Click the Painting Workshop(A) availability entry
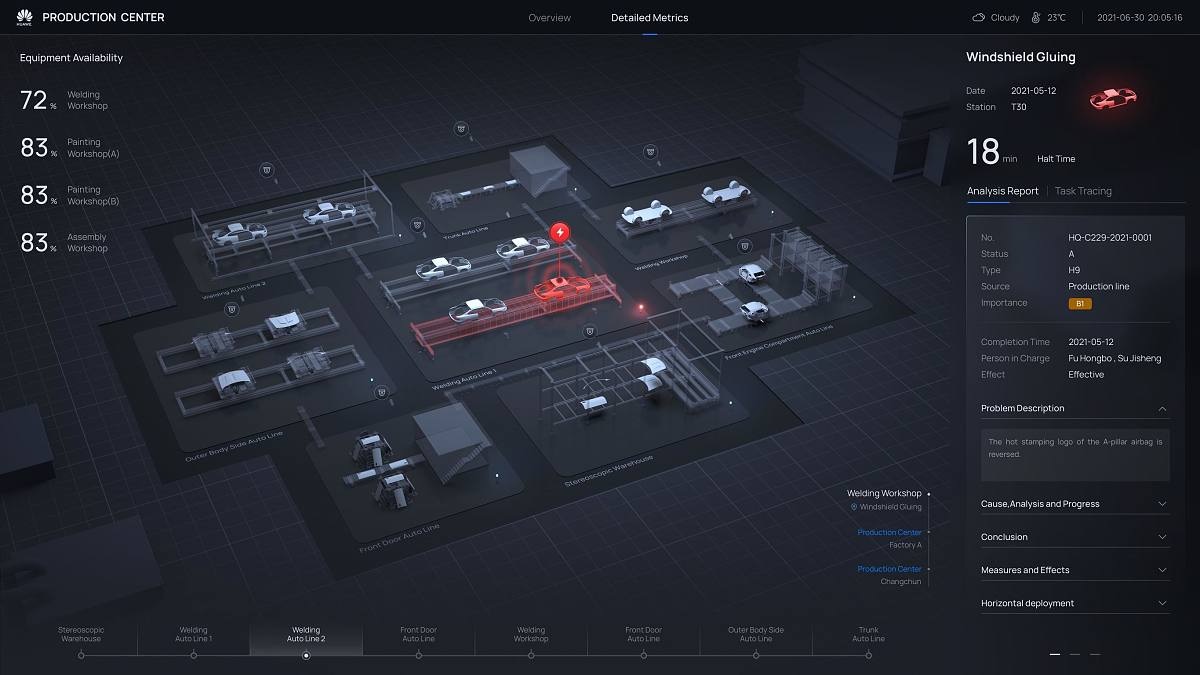The image size is (1200, 675). pos(70,148)
